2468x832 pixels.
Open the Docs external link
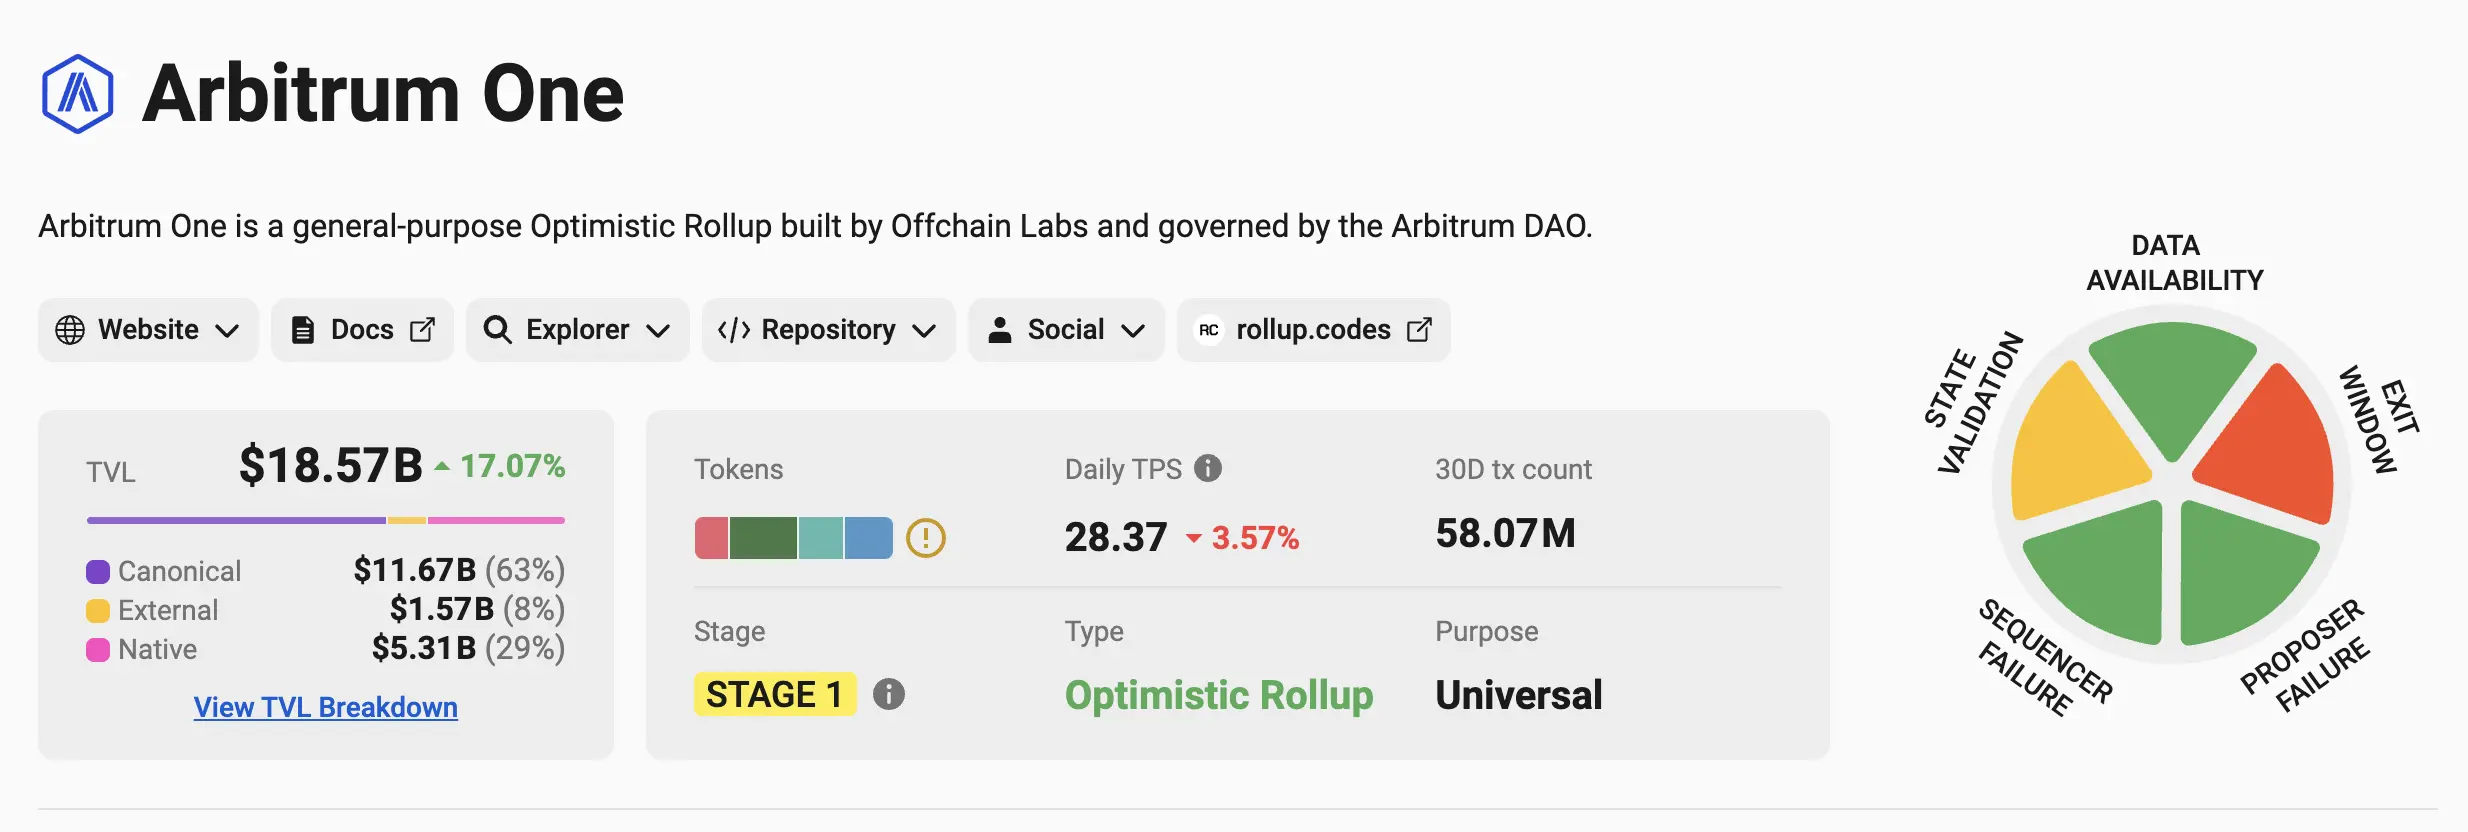pos(362,330)
